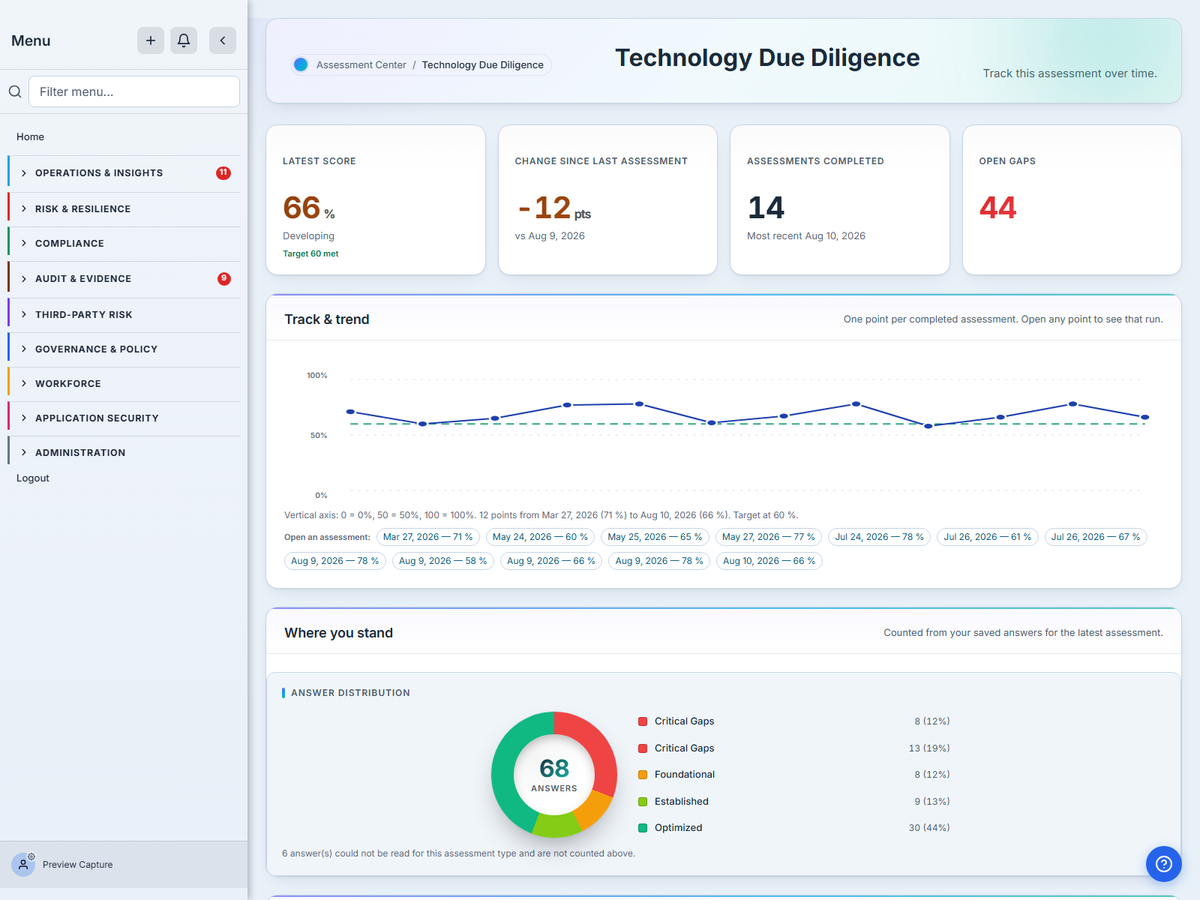Open the May 27, 2026 — 77 % assessment
This screenshot has width=1200, height=900.
(769, 537)
